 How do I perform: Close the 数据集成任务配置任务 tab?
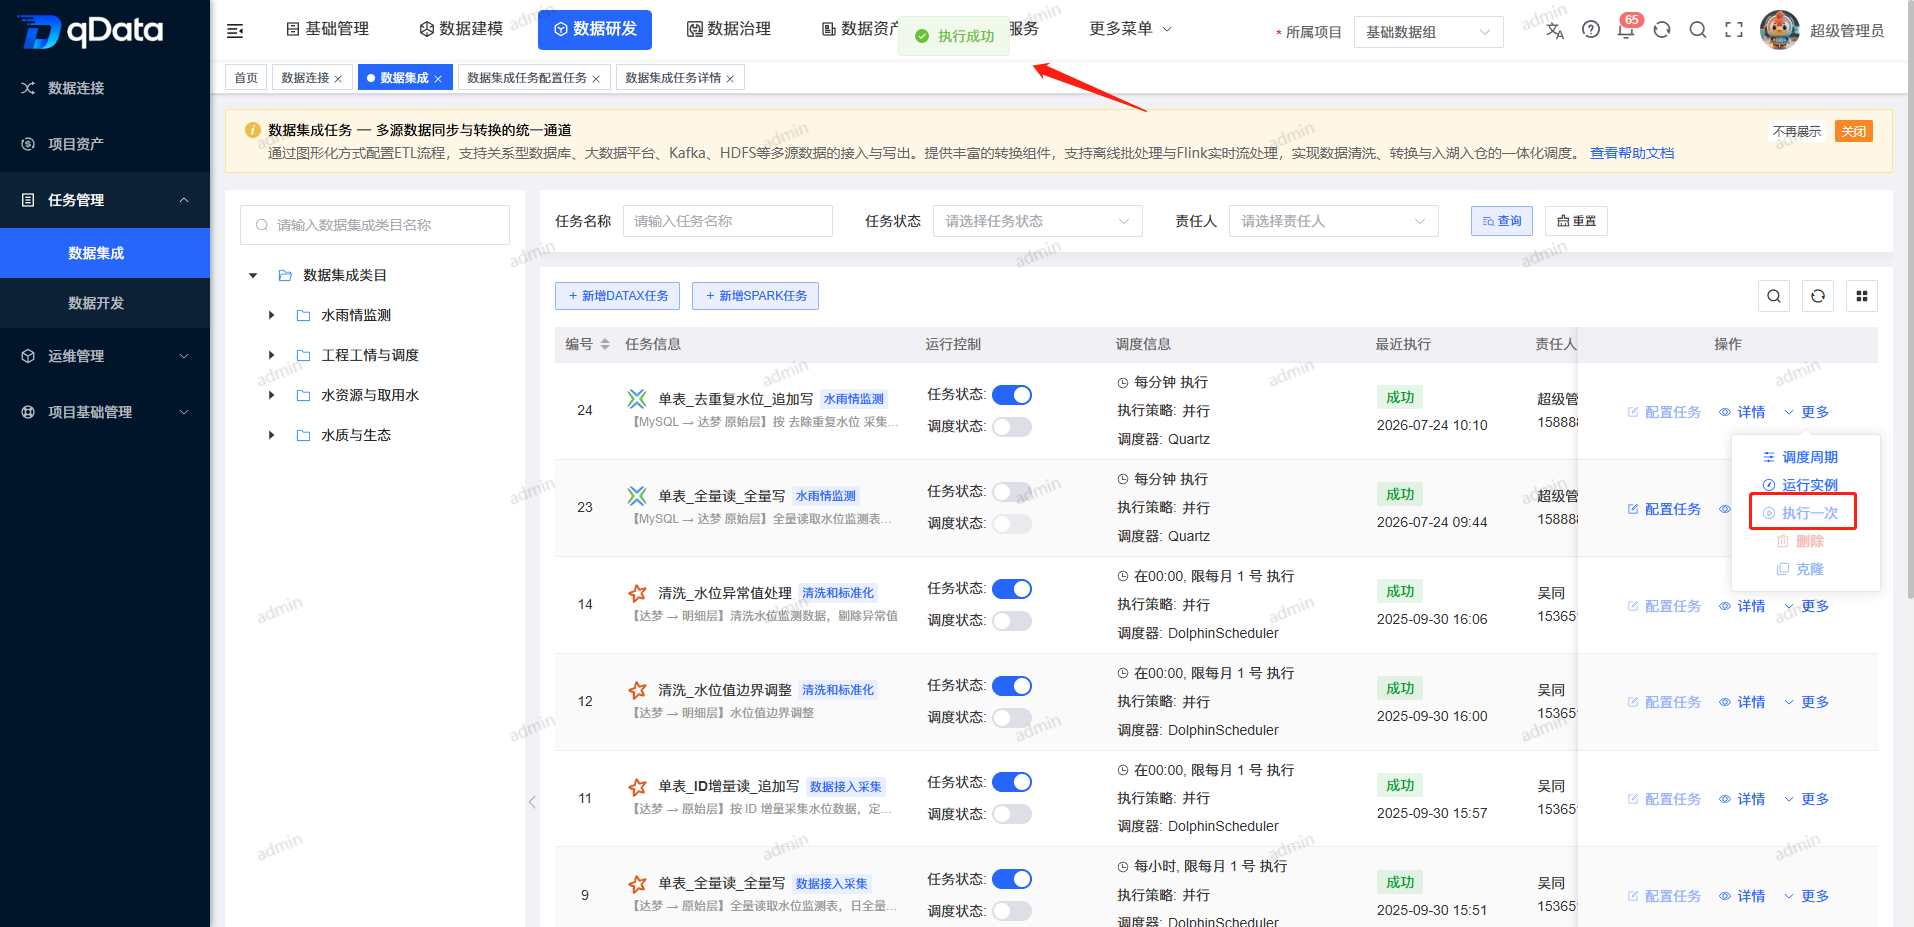click(x=596, y=79)
